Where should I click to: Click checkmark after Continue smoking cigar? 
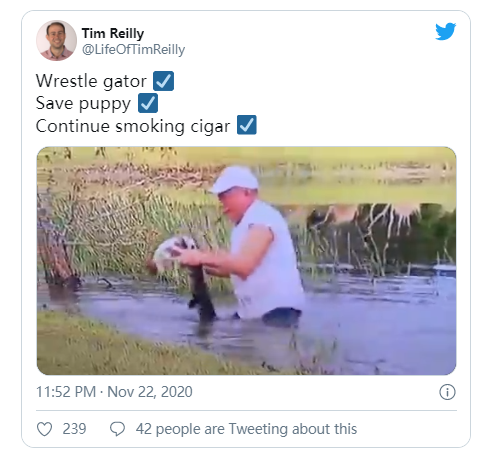[x=247, y=125]
